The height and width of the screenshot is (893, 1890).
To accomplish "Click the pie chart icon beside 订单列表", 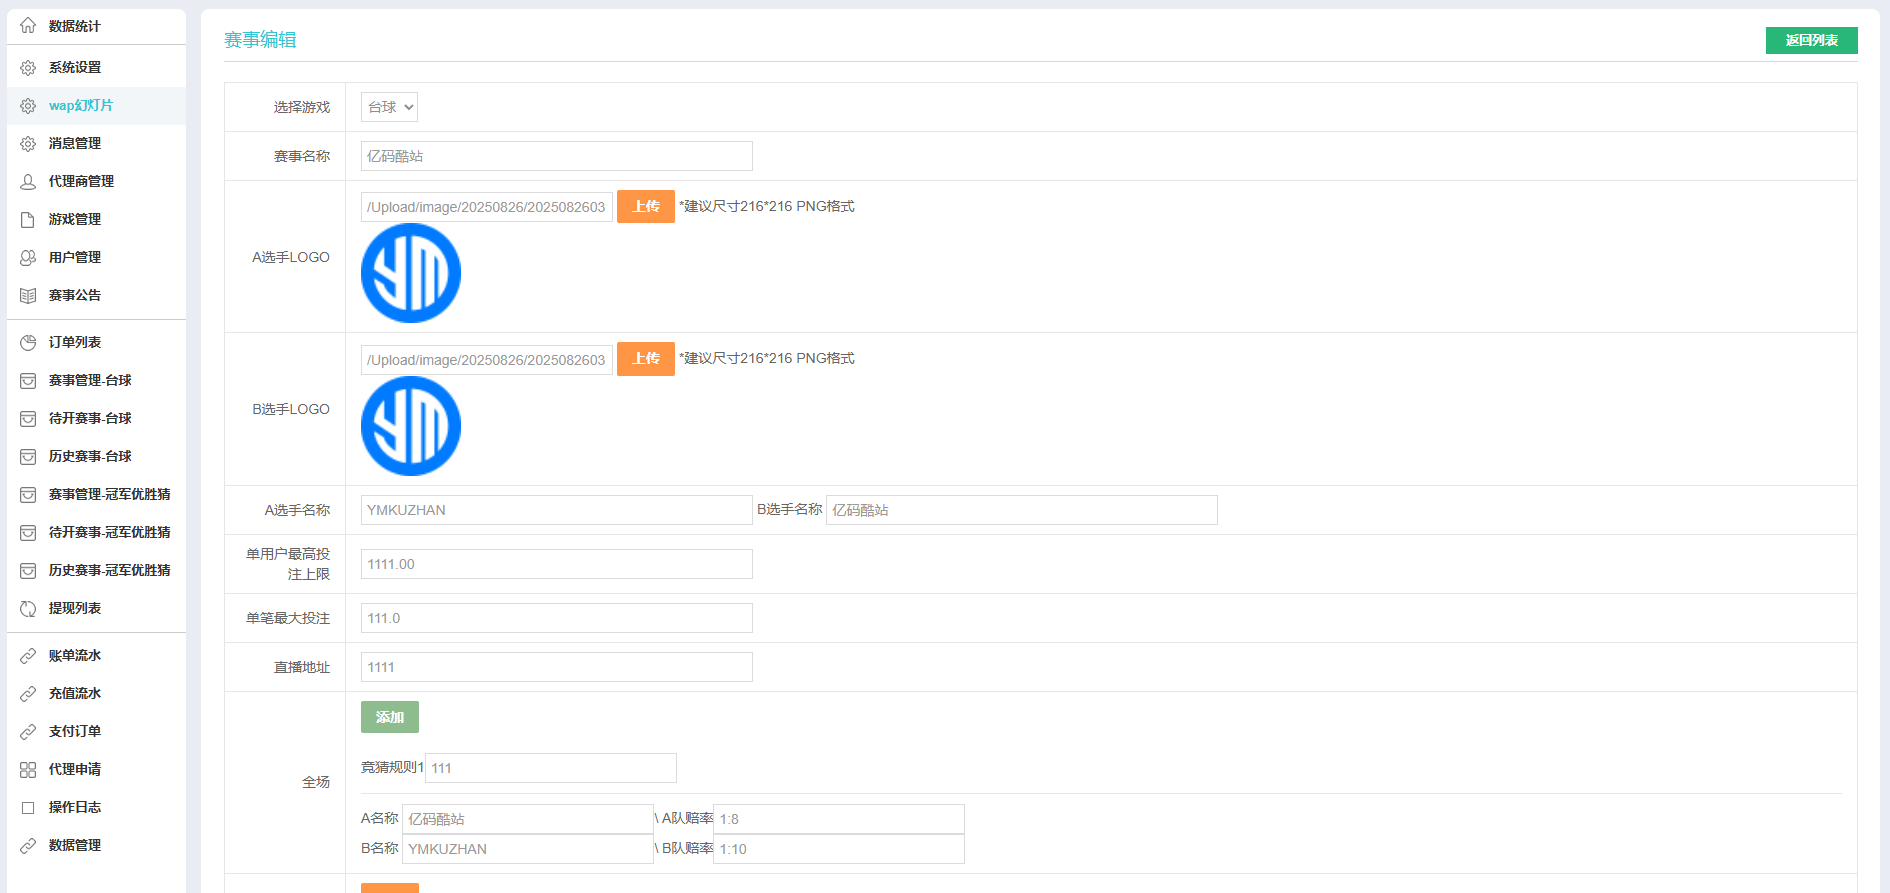I will pos(28,343).
